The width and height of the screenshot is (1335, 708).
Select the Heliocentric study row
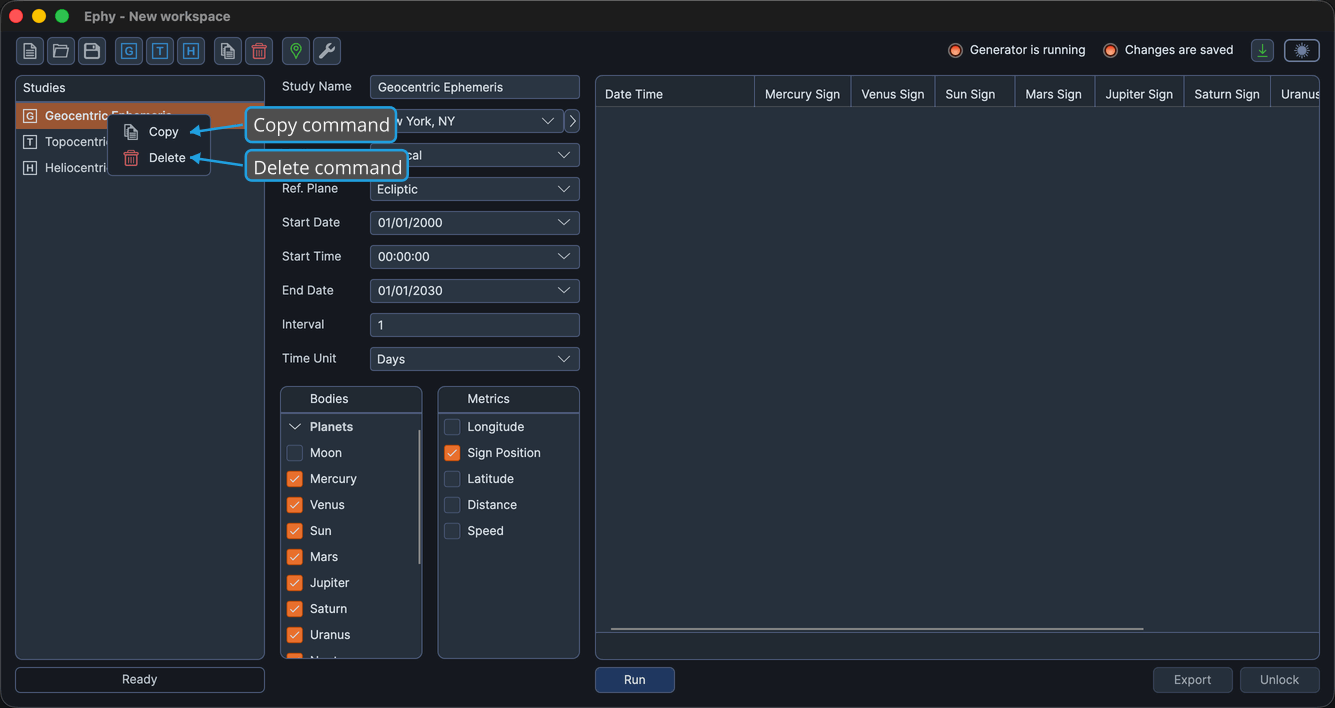140,168
